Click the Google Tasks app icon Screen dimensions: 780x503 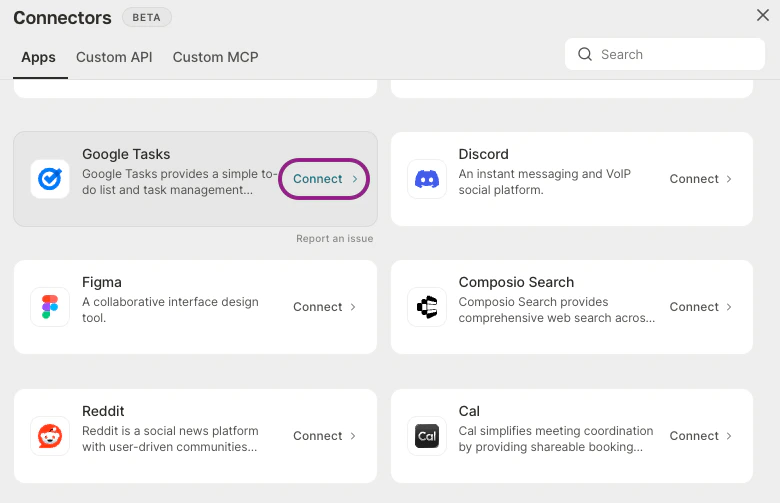tap(50, 179)
